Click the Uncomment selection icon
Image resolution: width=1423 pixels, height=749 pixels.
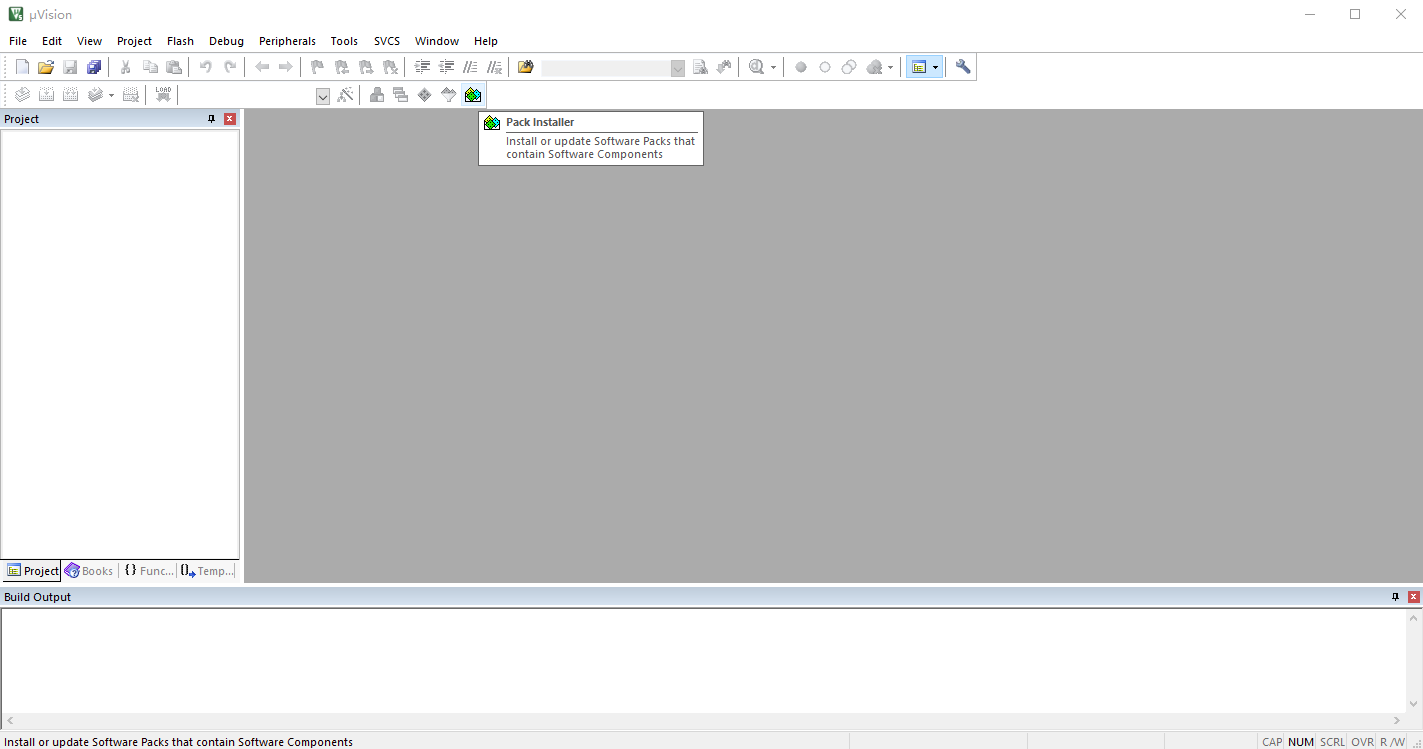point(494,67)
